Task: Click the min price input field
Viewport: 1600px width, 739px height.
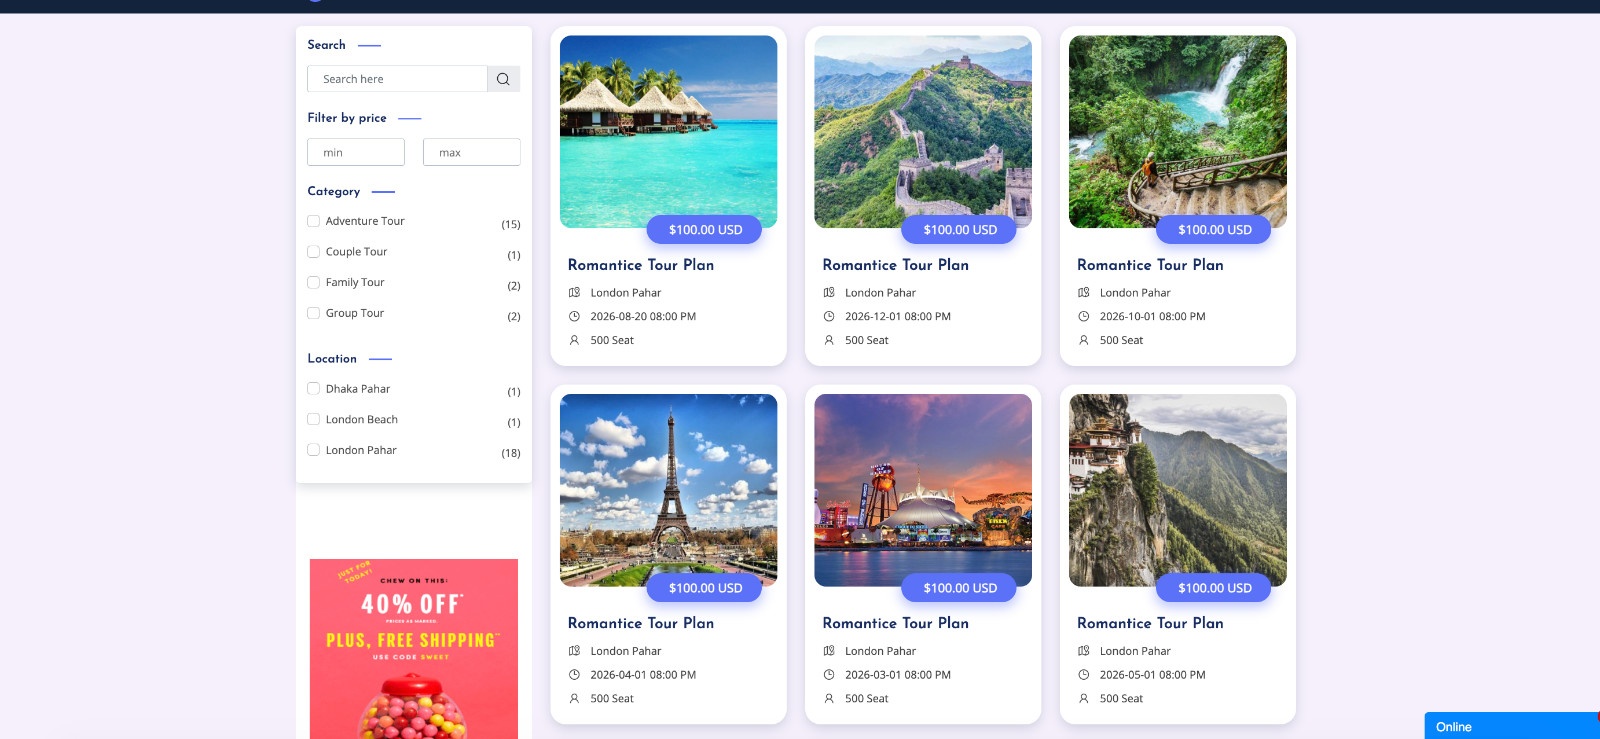Action: [356, 152]
